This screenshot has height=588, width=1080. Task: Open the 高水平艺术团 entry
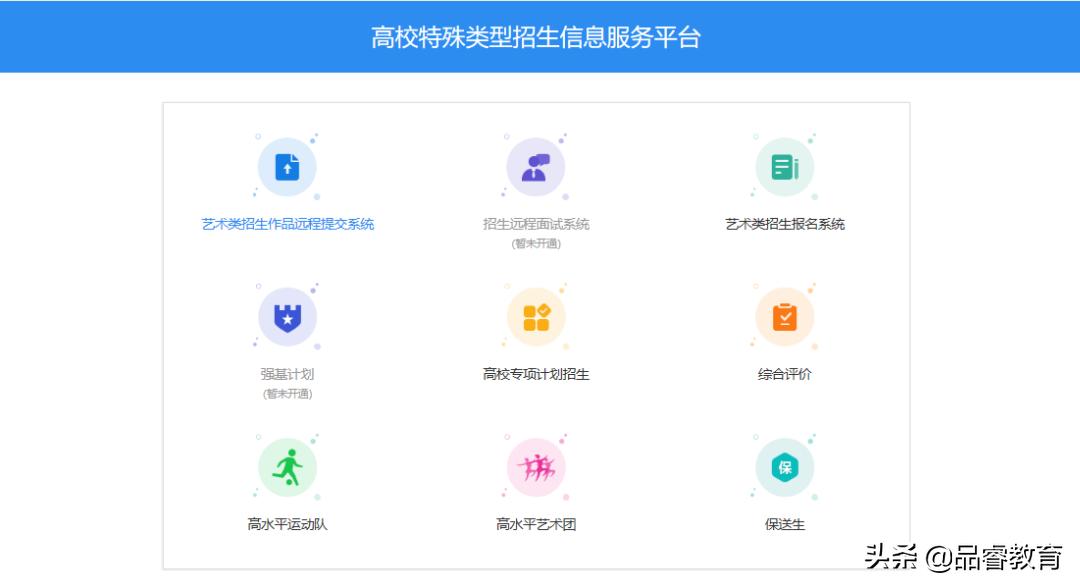point(538,524)
